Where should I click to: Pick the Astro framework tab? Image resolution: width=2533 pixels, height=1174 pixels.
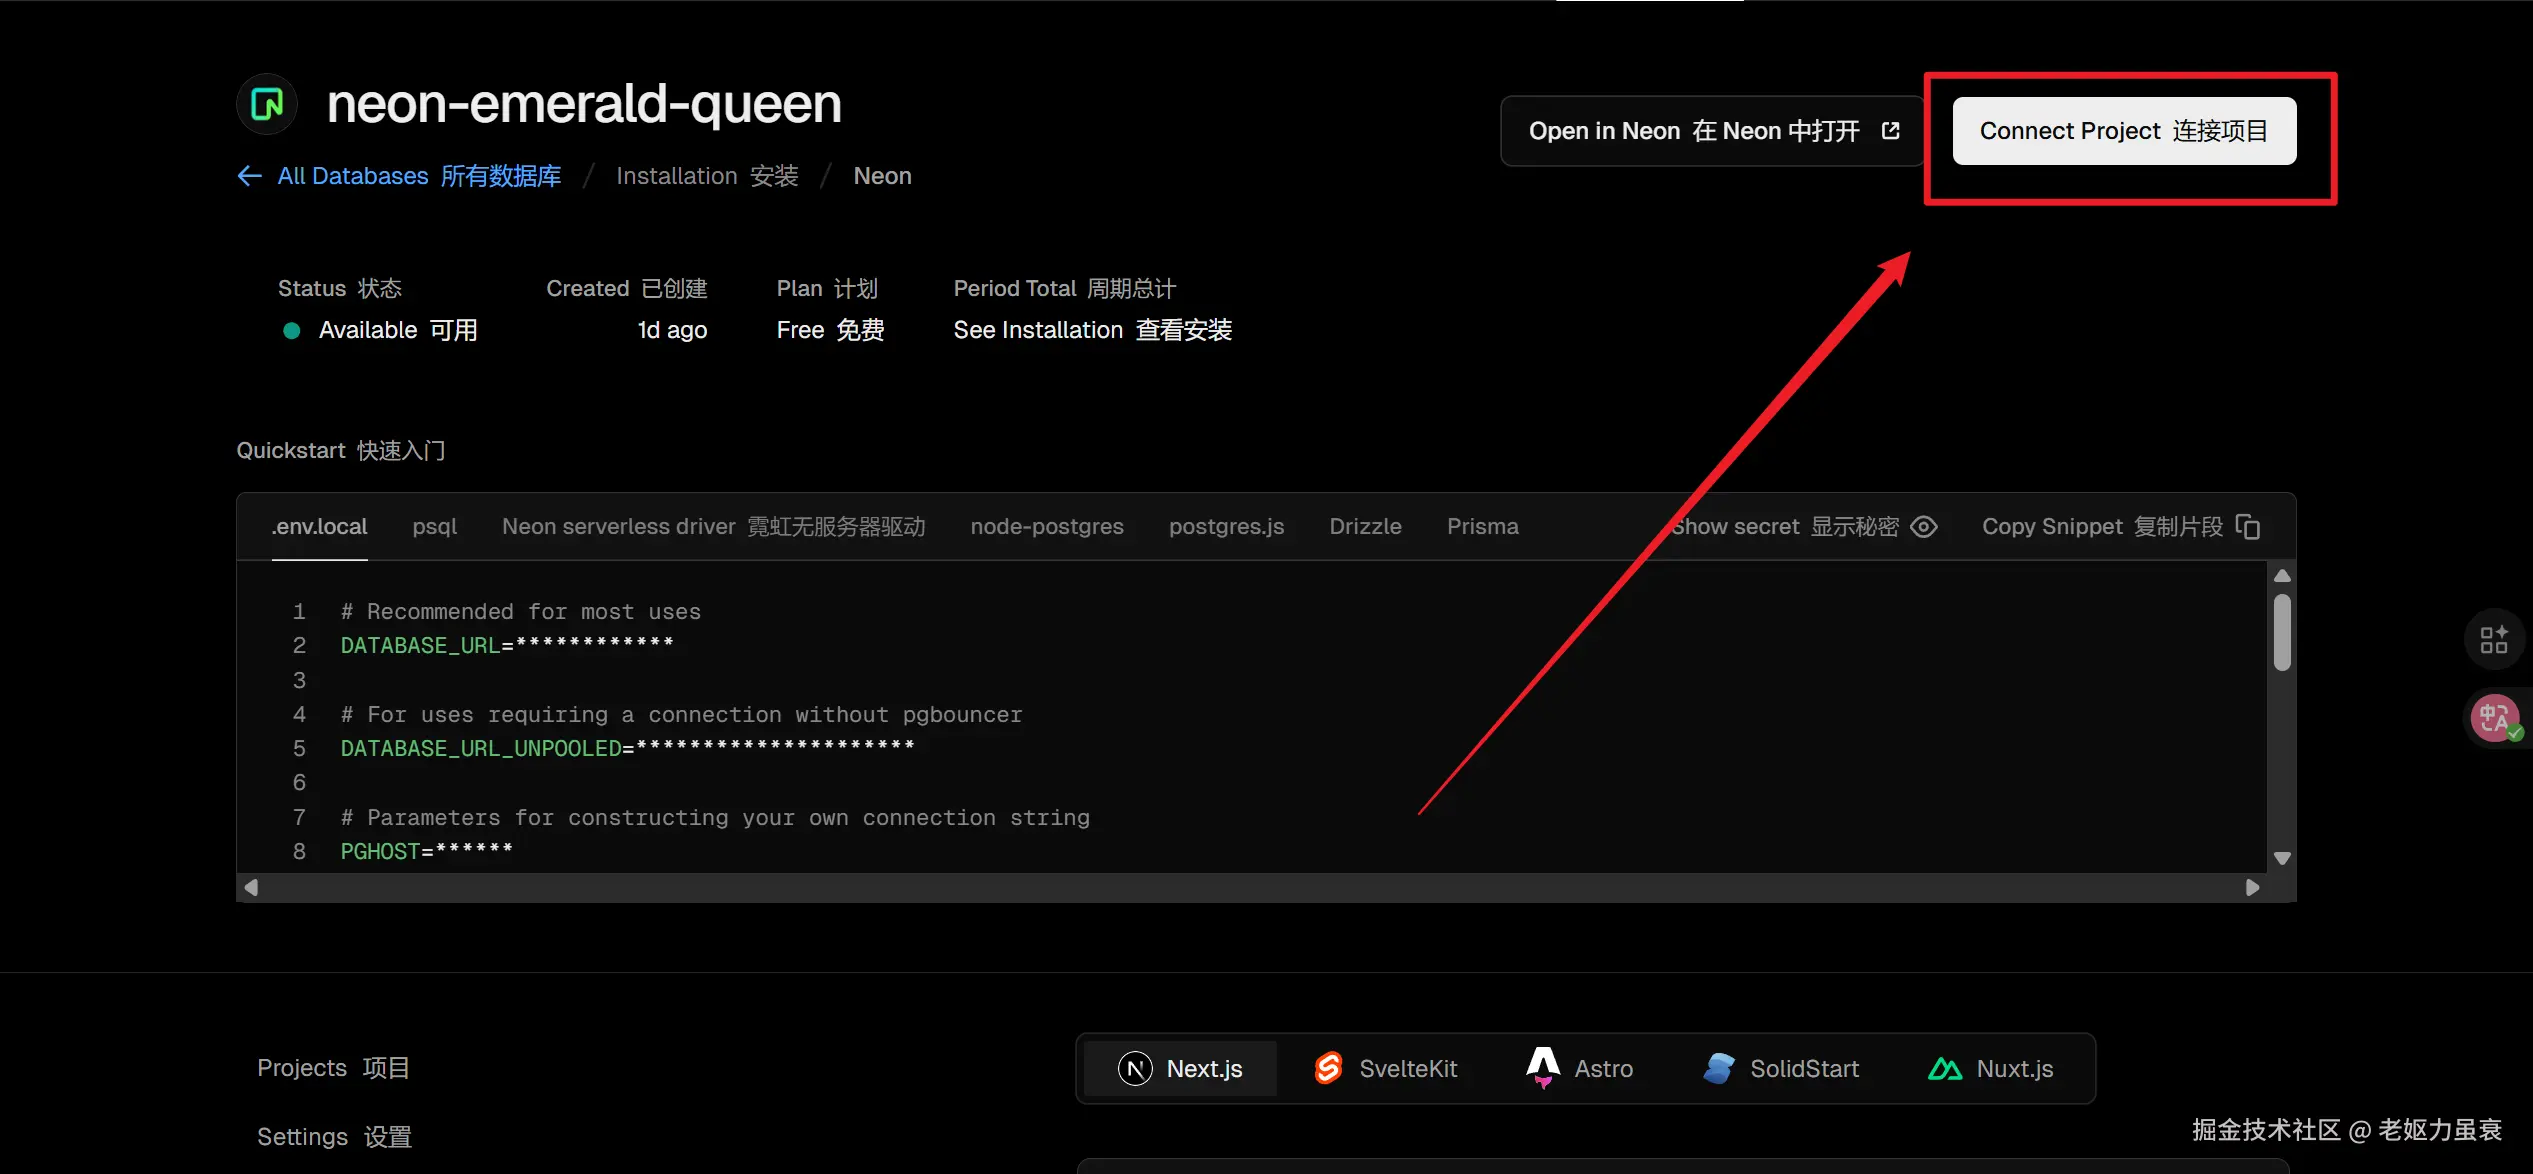coord(1580,1069)
